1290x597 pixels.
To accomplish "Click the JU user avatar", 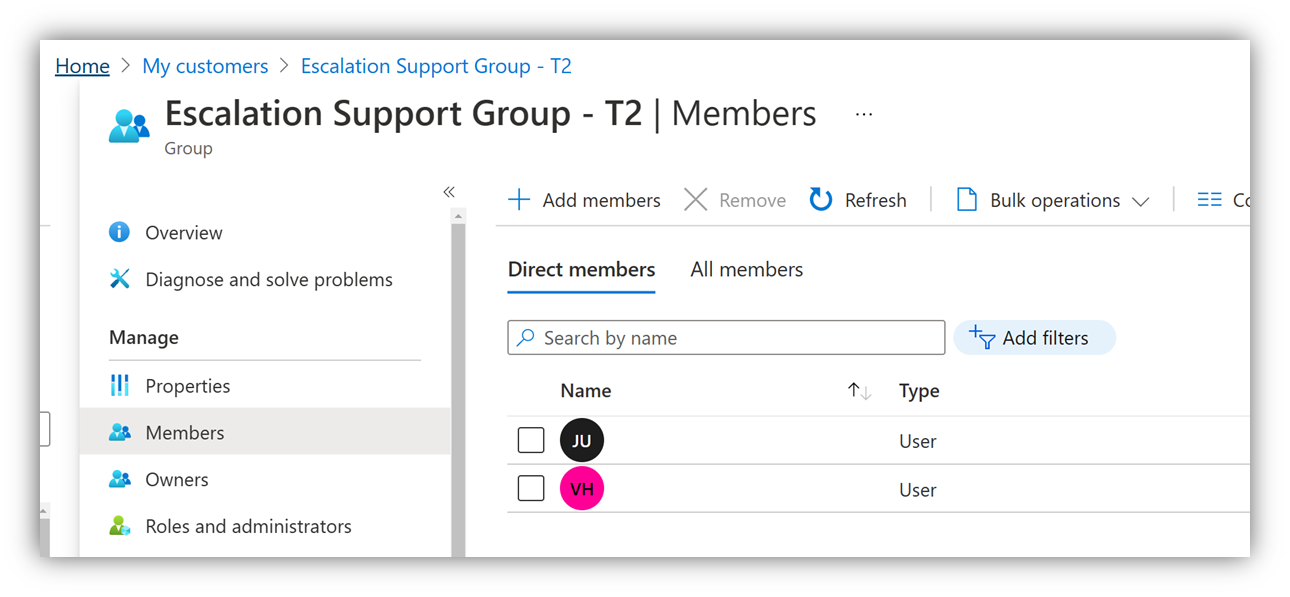I will (x=582, y=441).
